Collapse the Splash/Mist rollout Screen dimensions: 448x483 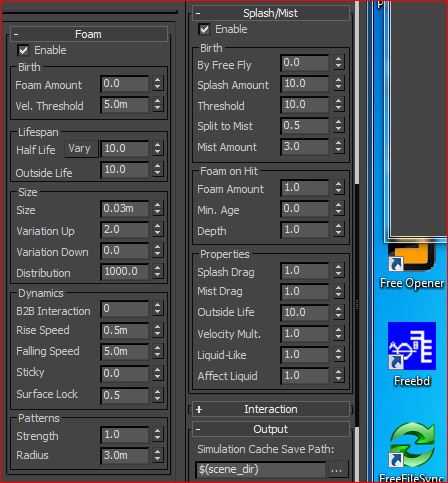coord(270,13)
